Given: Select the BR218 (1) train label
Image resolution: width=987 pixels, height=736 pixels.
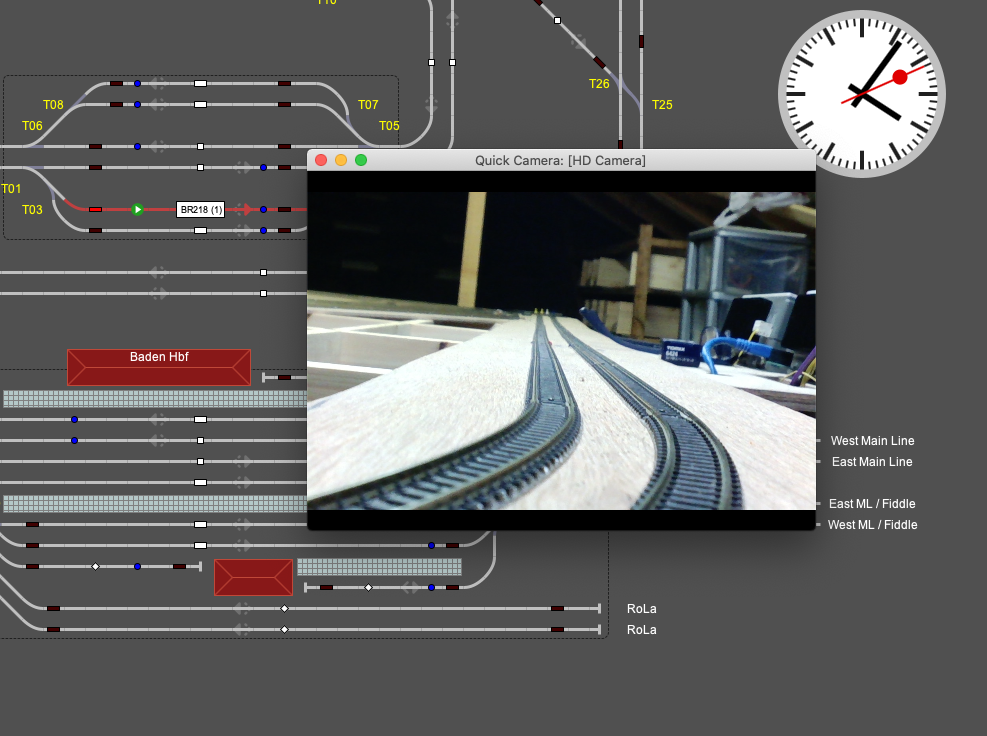Looking at the screenshot, I should [201, 210].
